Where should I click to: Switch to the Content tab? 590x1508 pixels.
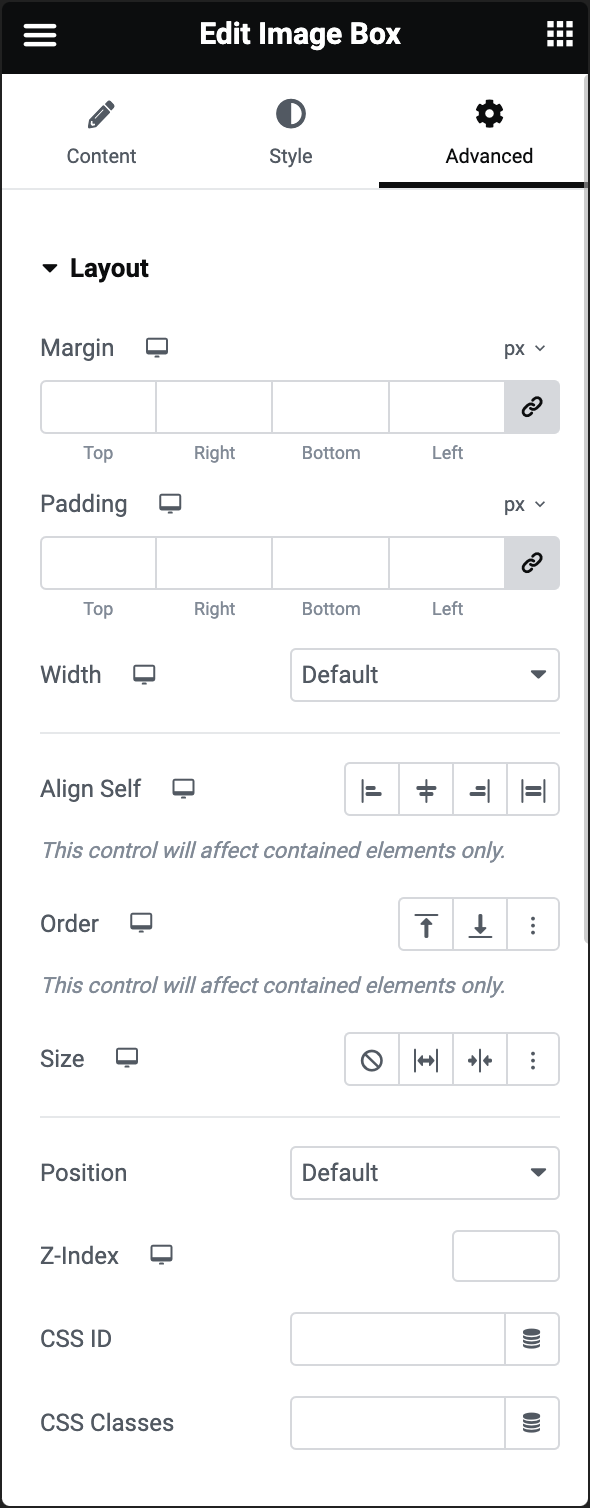pos(101,130)
